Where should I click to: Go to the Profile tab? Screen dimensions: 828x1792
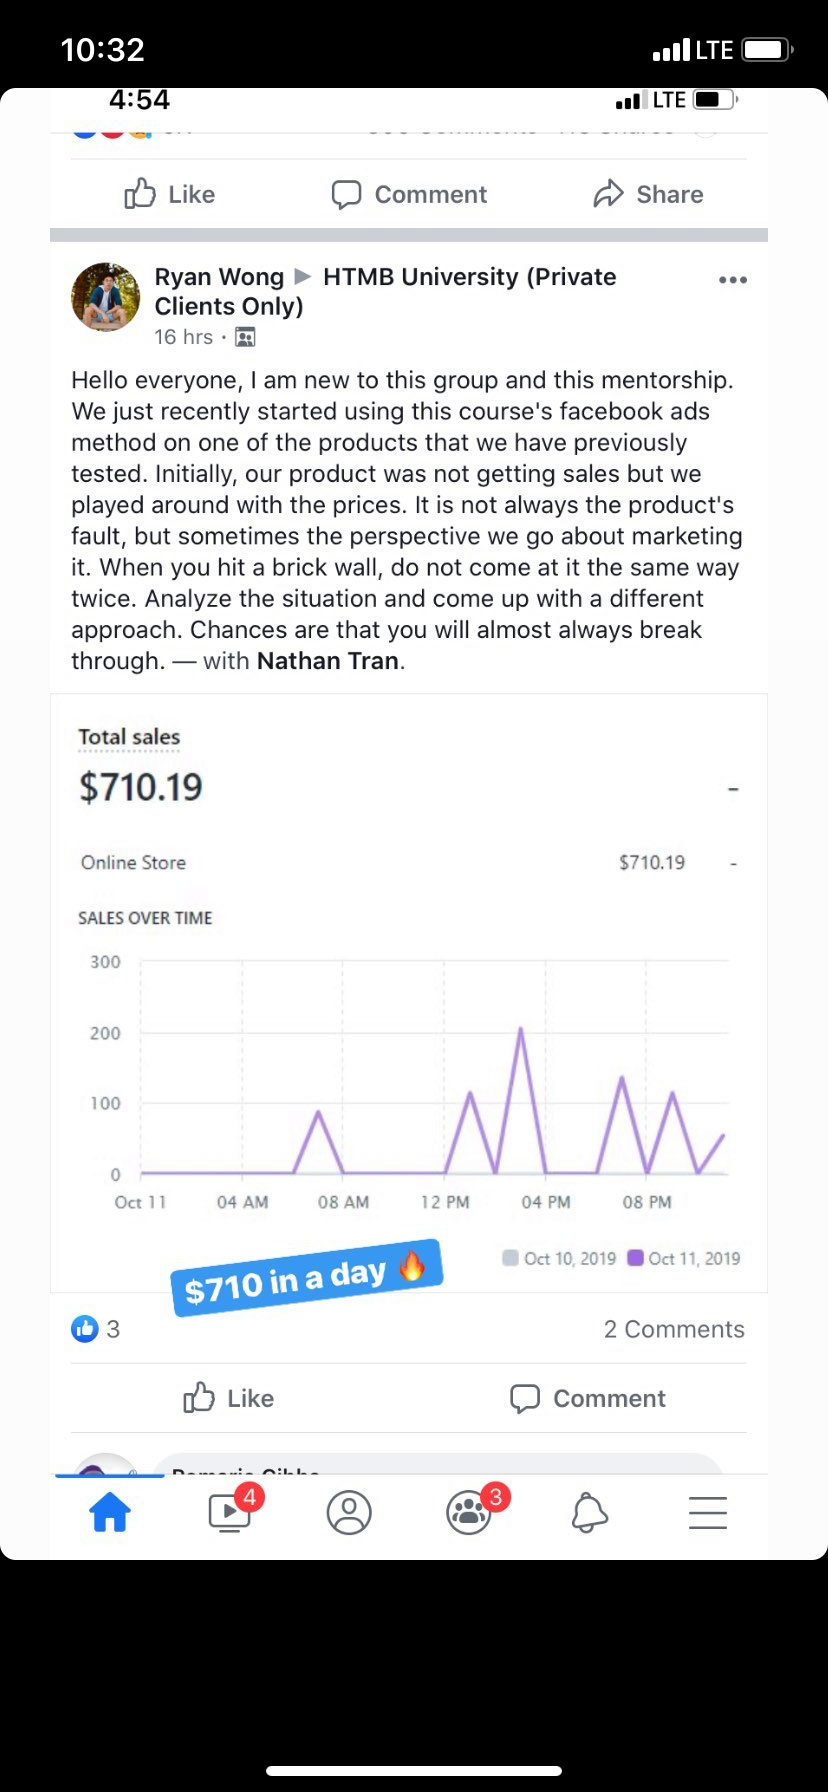click(x=349, y=1513)
